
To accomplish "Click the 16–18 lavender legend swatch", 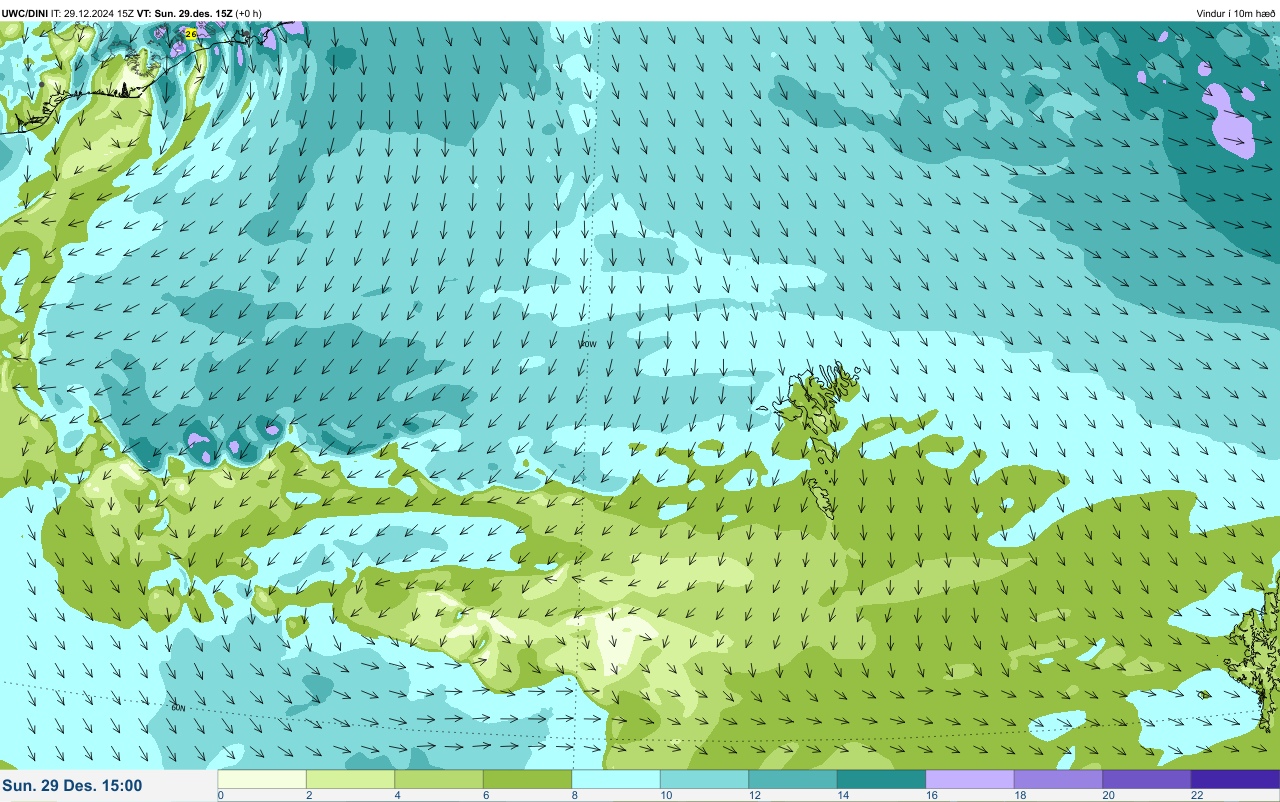I will point(970,779).
